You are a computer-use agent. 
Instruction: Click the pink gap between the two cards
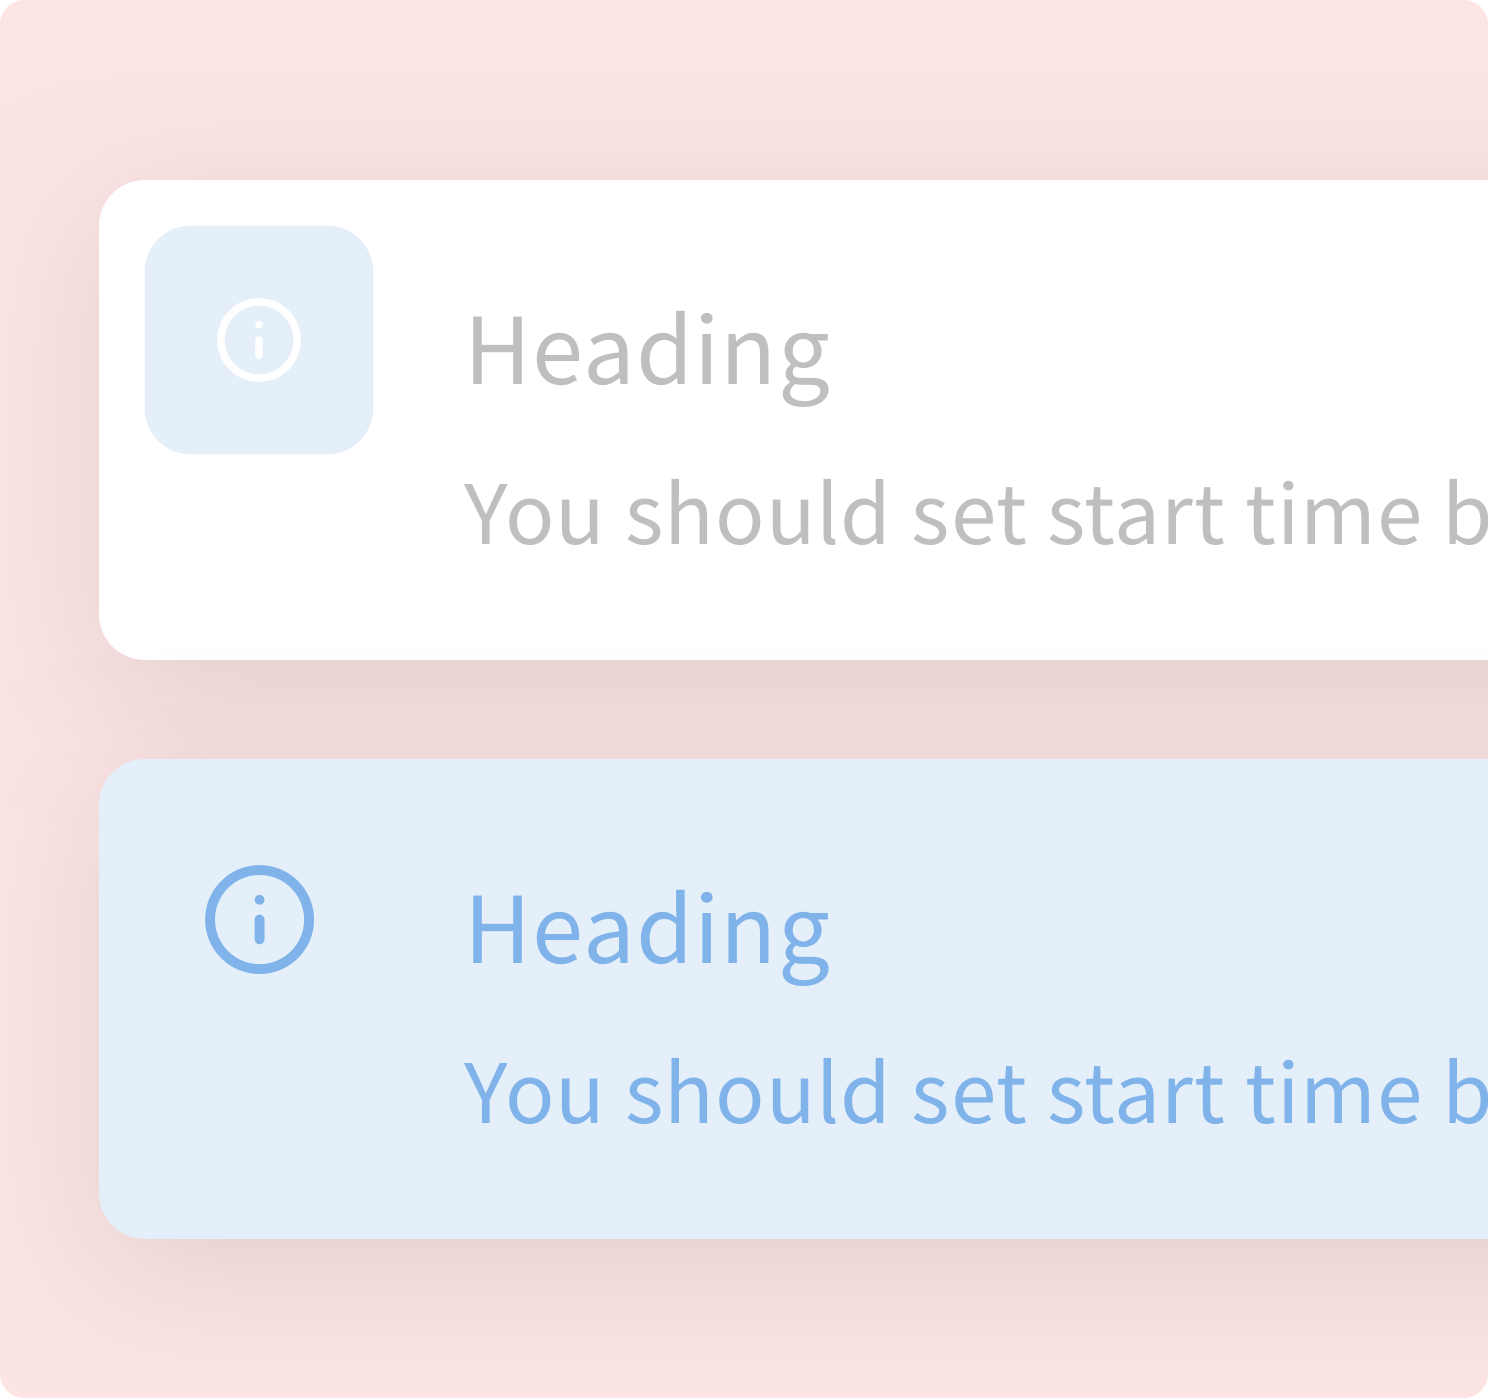tap(744, 709)
